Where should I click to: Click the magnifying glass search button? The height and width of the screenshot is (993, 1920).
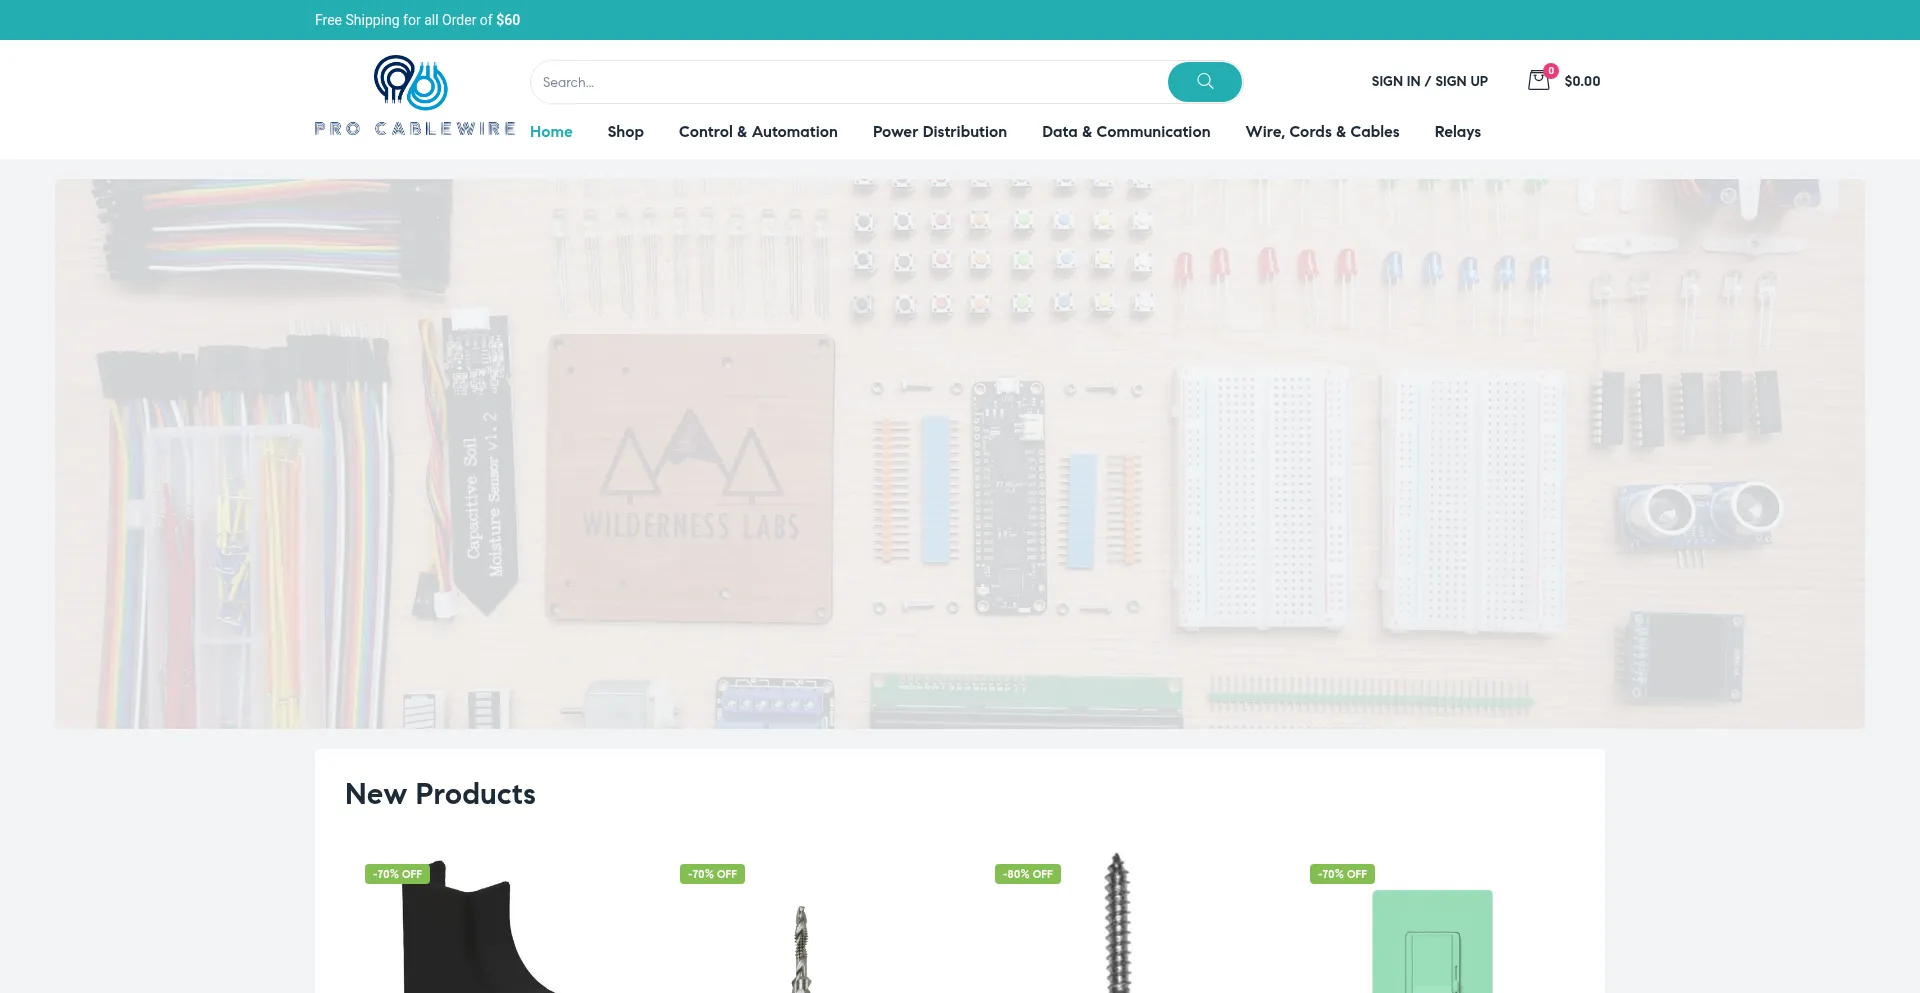coord(1204,82)
